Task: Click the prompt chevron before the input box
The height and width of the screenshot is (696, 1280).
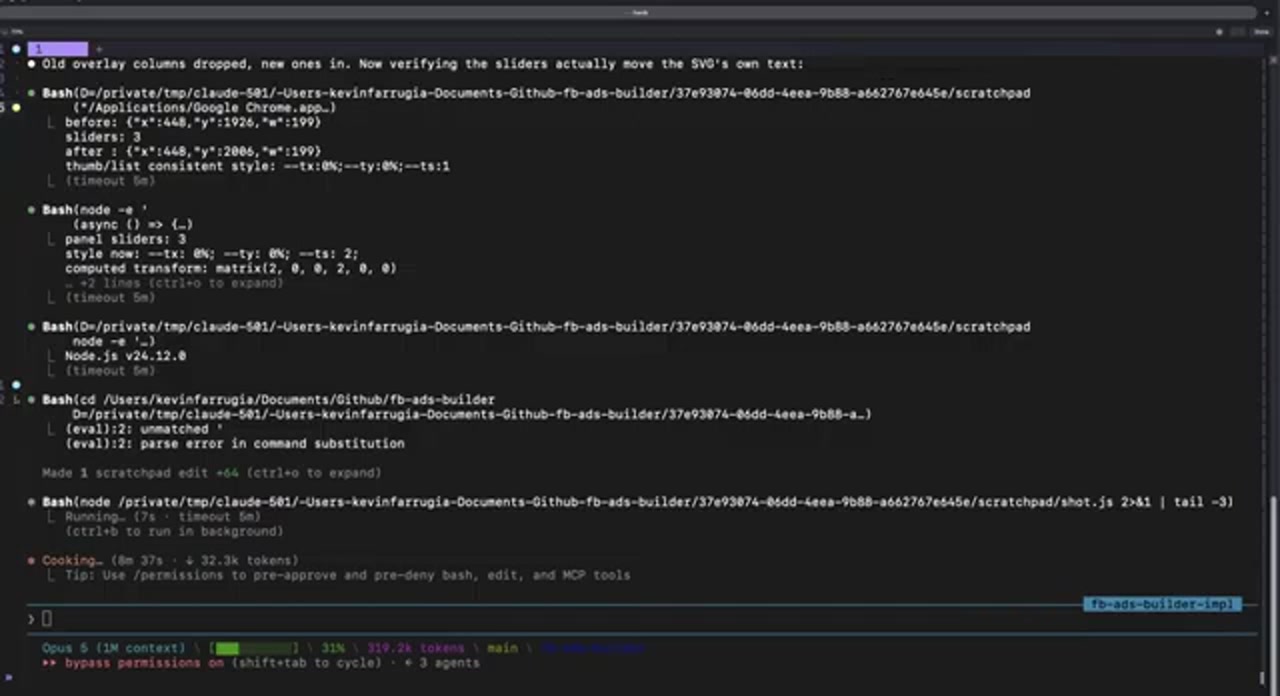Action: [32, 618]
